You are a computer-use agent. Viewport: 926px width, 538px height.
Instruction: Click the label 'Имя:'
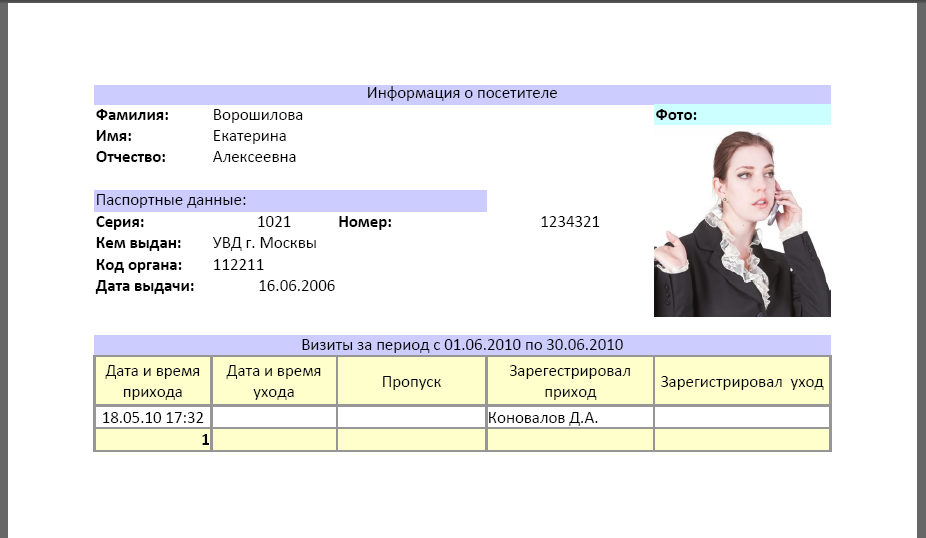click(x=114, y=136)
